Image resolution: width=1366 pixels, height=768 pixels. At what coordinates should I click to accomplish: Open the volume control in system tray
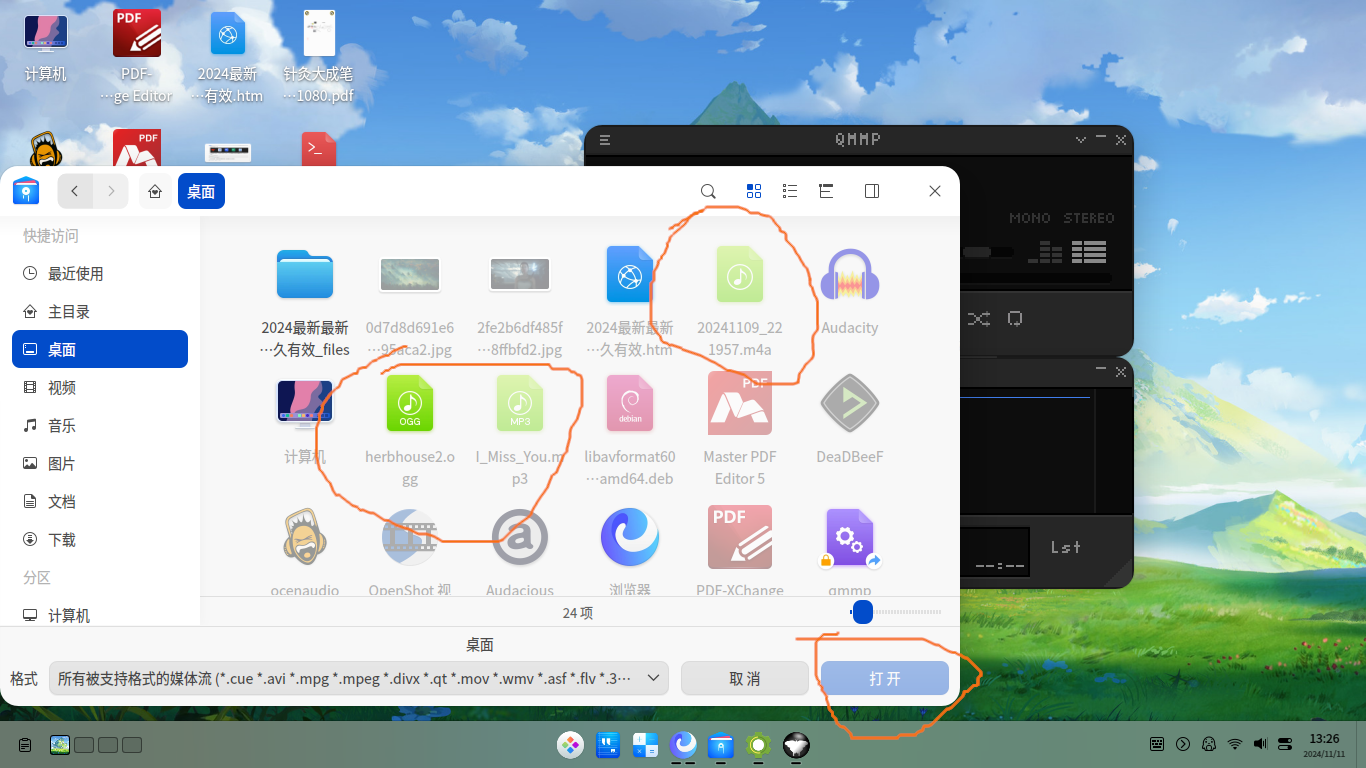[x=1260, y=744]
